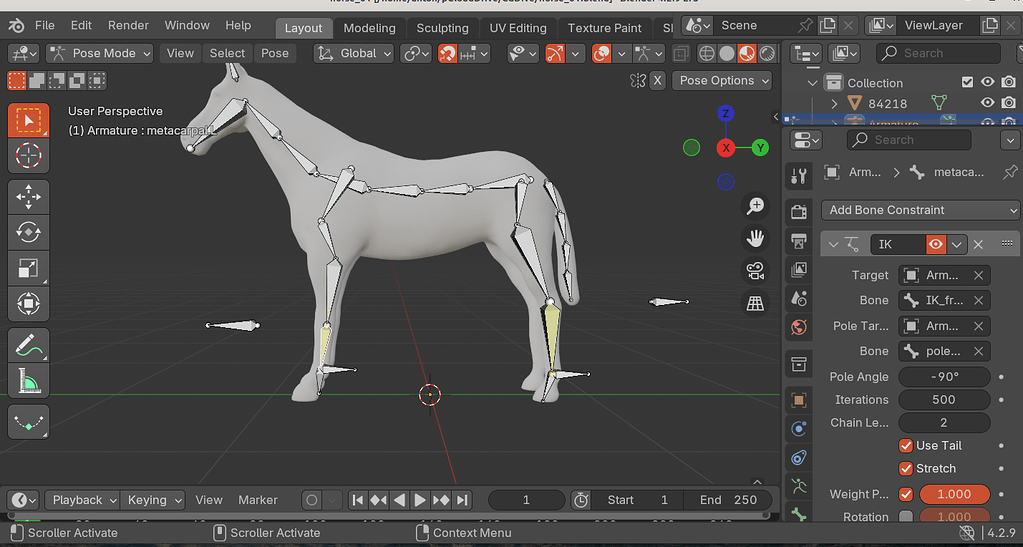Click timeline Marker menu
Screen dimensions: 1023x547
click(258, 500)
